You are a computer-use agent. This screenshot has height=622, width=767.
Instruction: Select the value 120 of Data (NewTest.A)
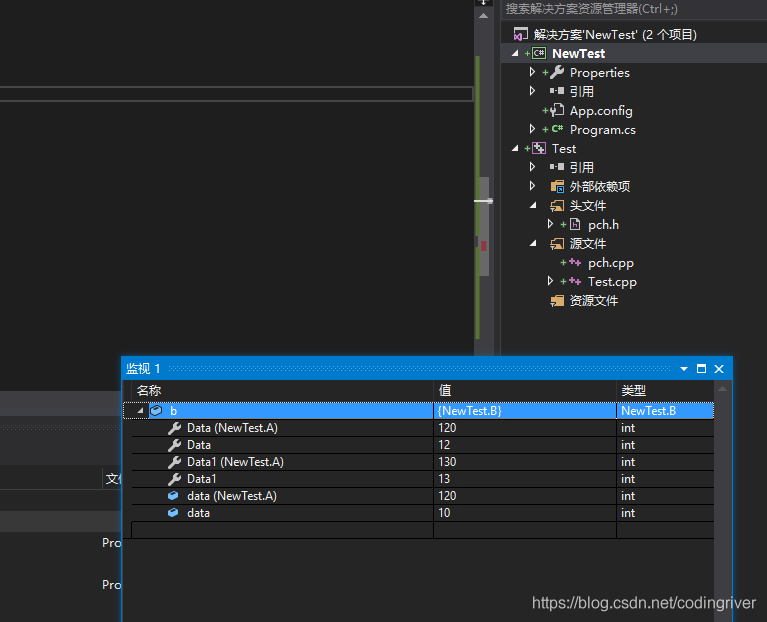point(525,428)
